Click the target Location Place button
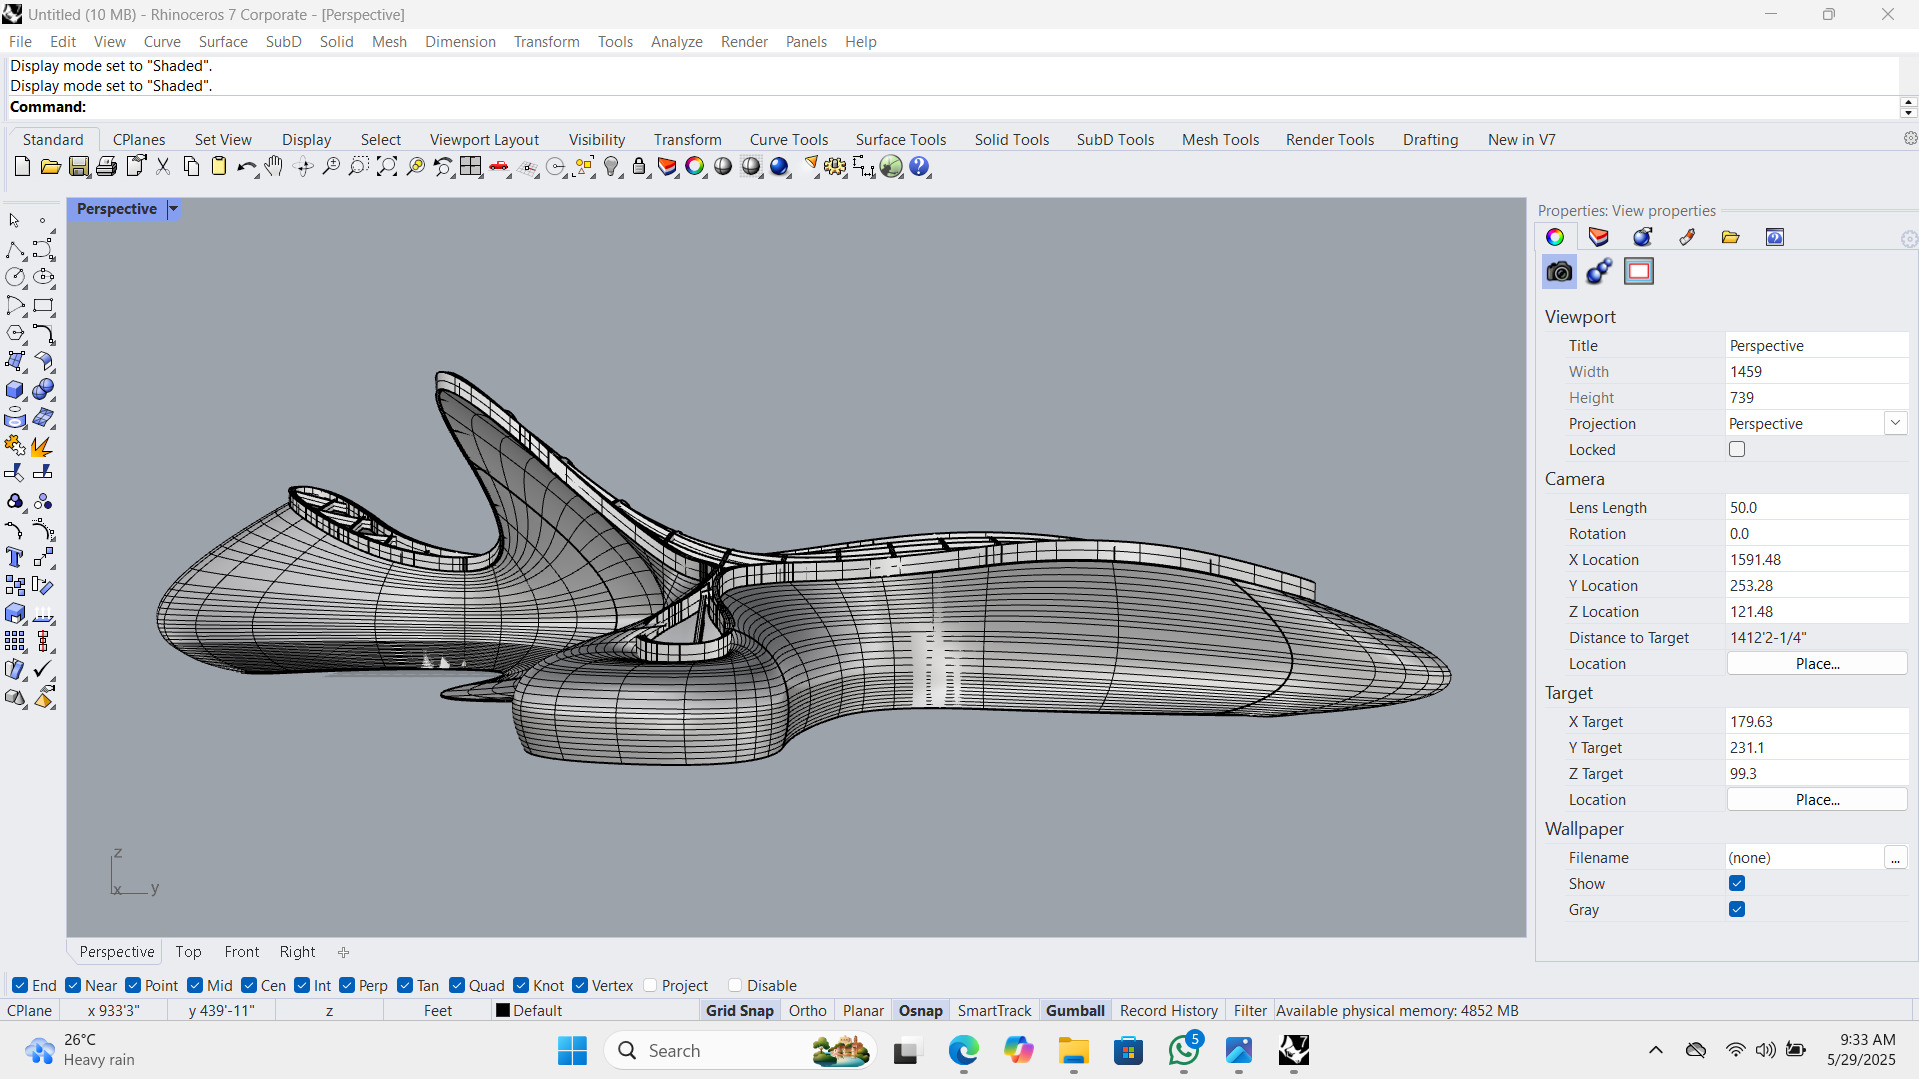Image resolution: width=1919 pixels, height=1079 pixels. pos(1817,800)
